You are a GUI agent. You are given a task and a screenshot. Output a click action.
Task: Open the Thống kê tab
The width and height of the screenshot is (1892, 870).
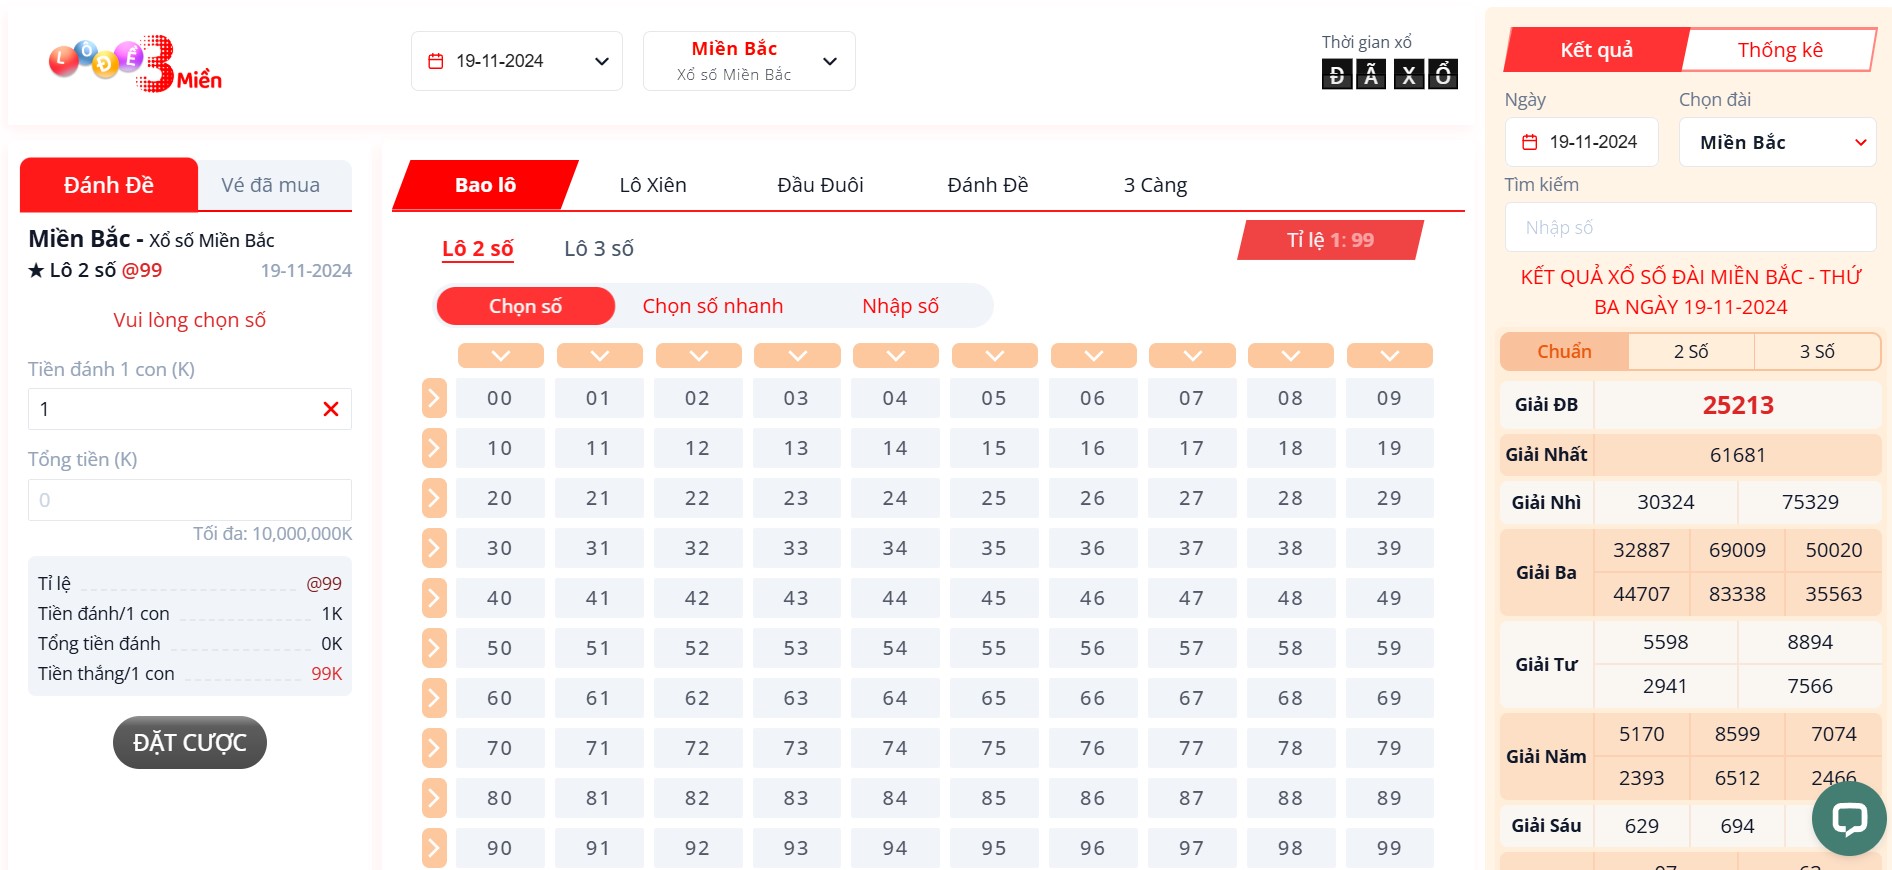coord(1779,50)
